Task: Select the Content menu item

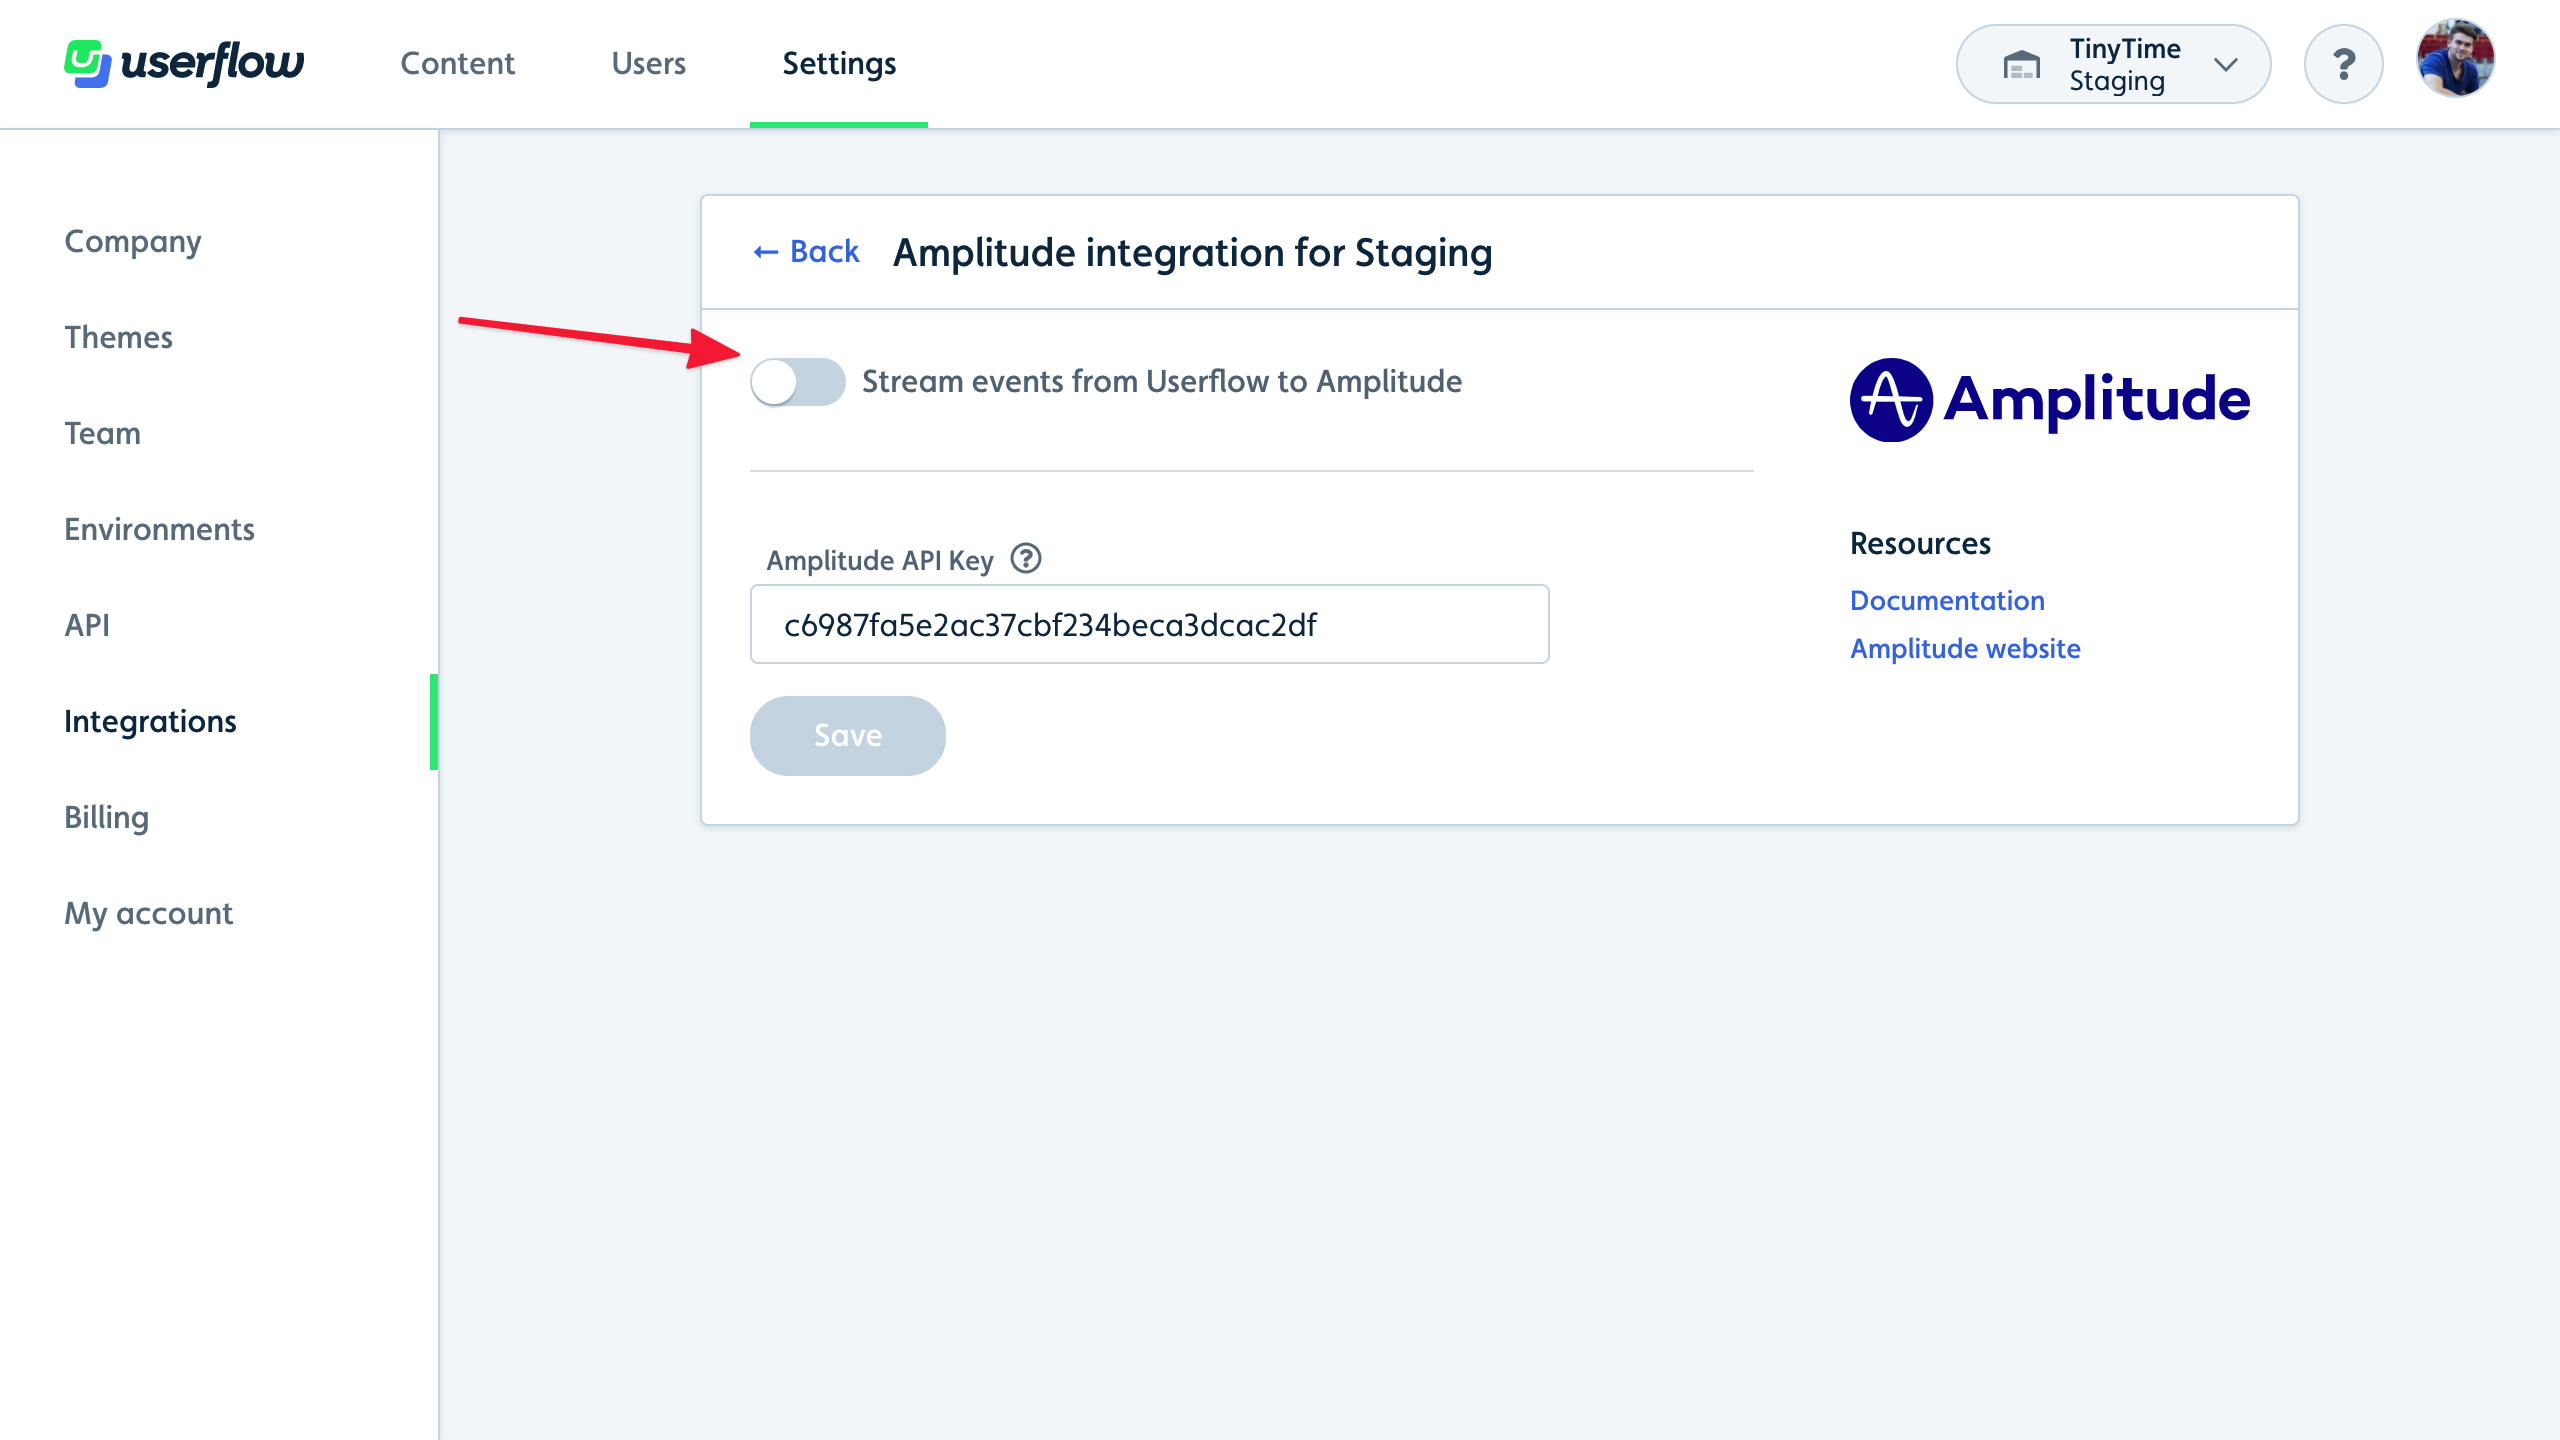Action: click(457, 63)
